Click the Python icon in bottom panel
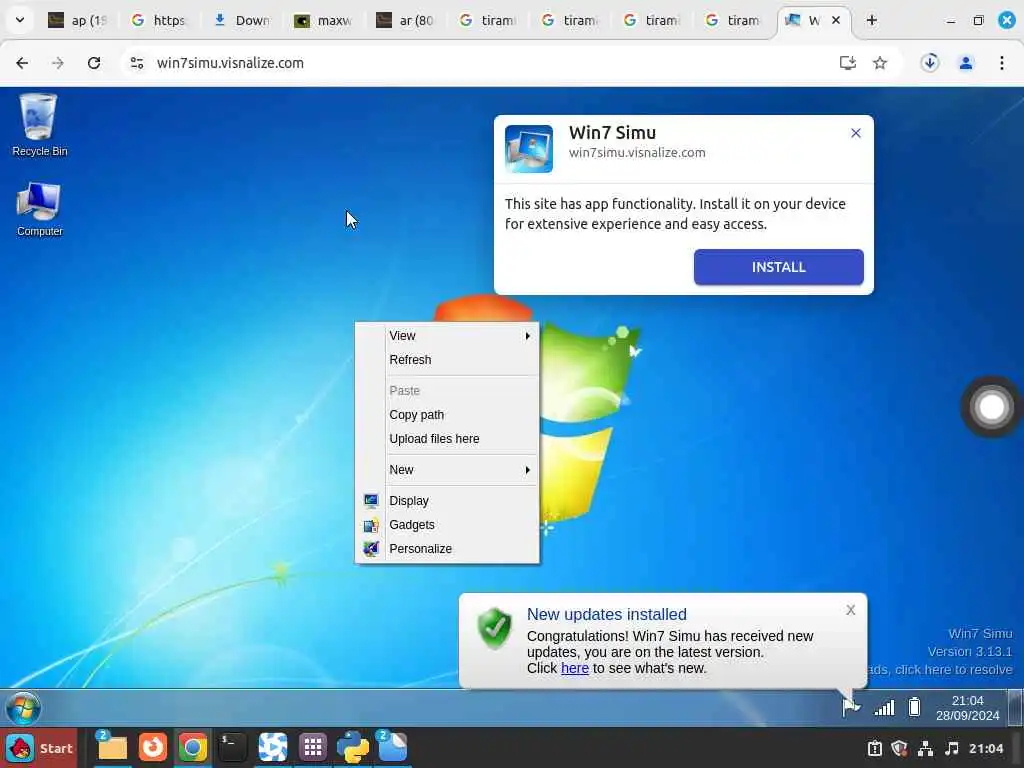 pyautogui.click(x=353, y=748)
